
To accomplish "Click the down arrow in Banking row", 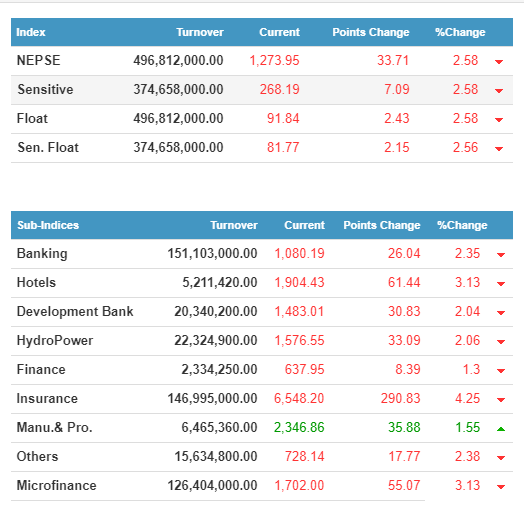I will pyautogui.click(x=501, y=255).
